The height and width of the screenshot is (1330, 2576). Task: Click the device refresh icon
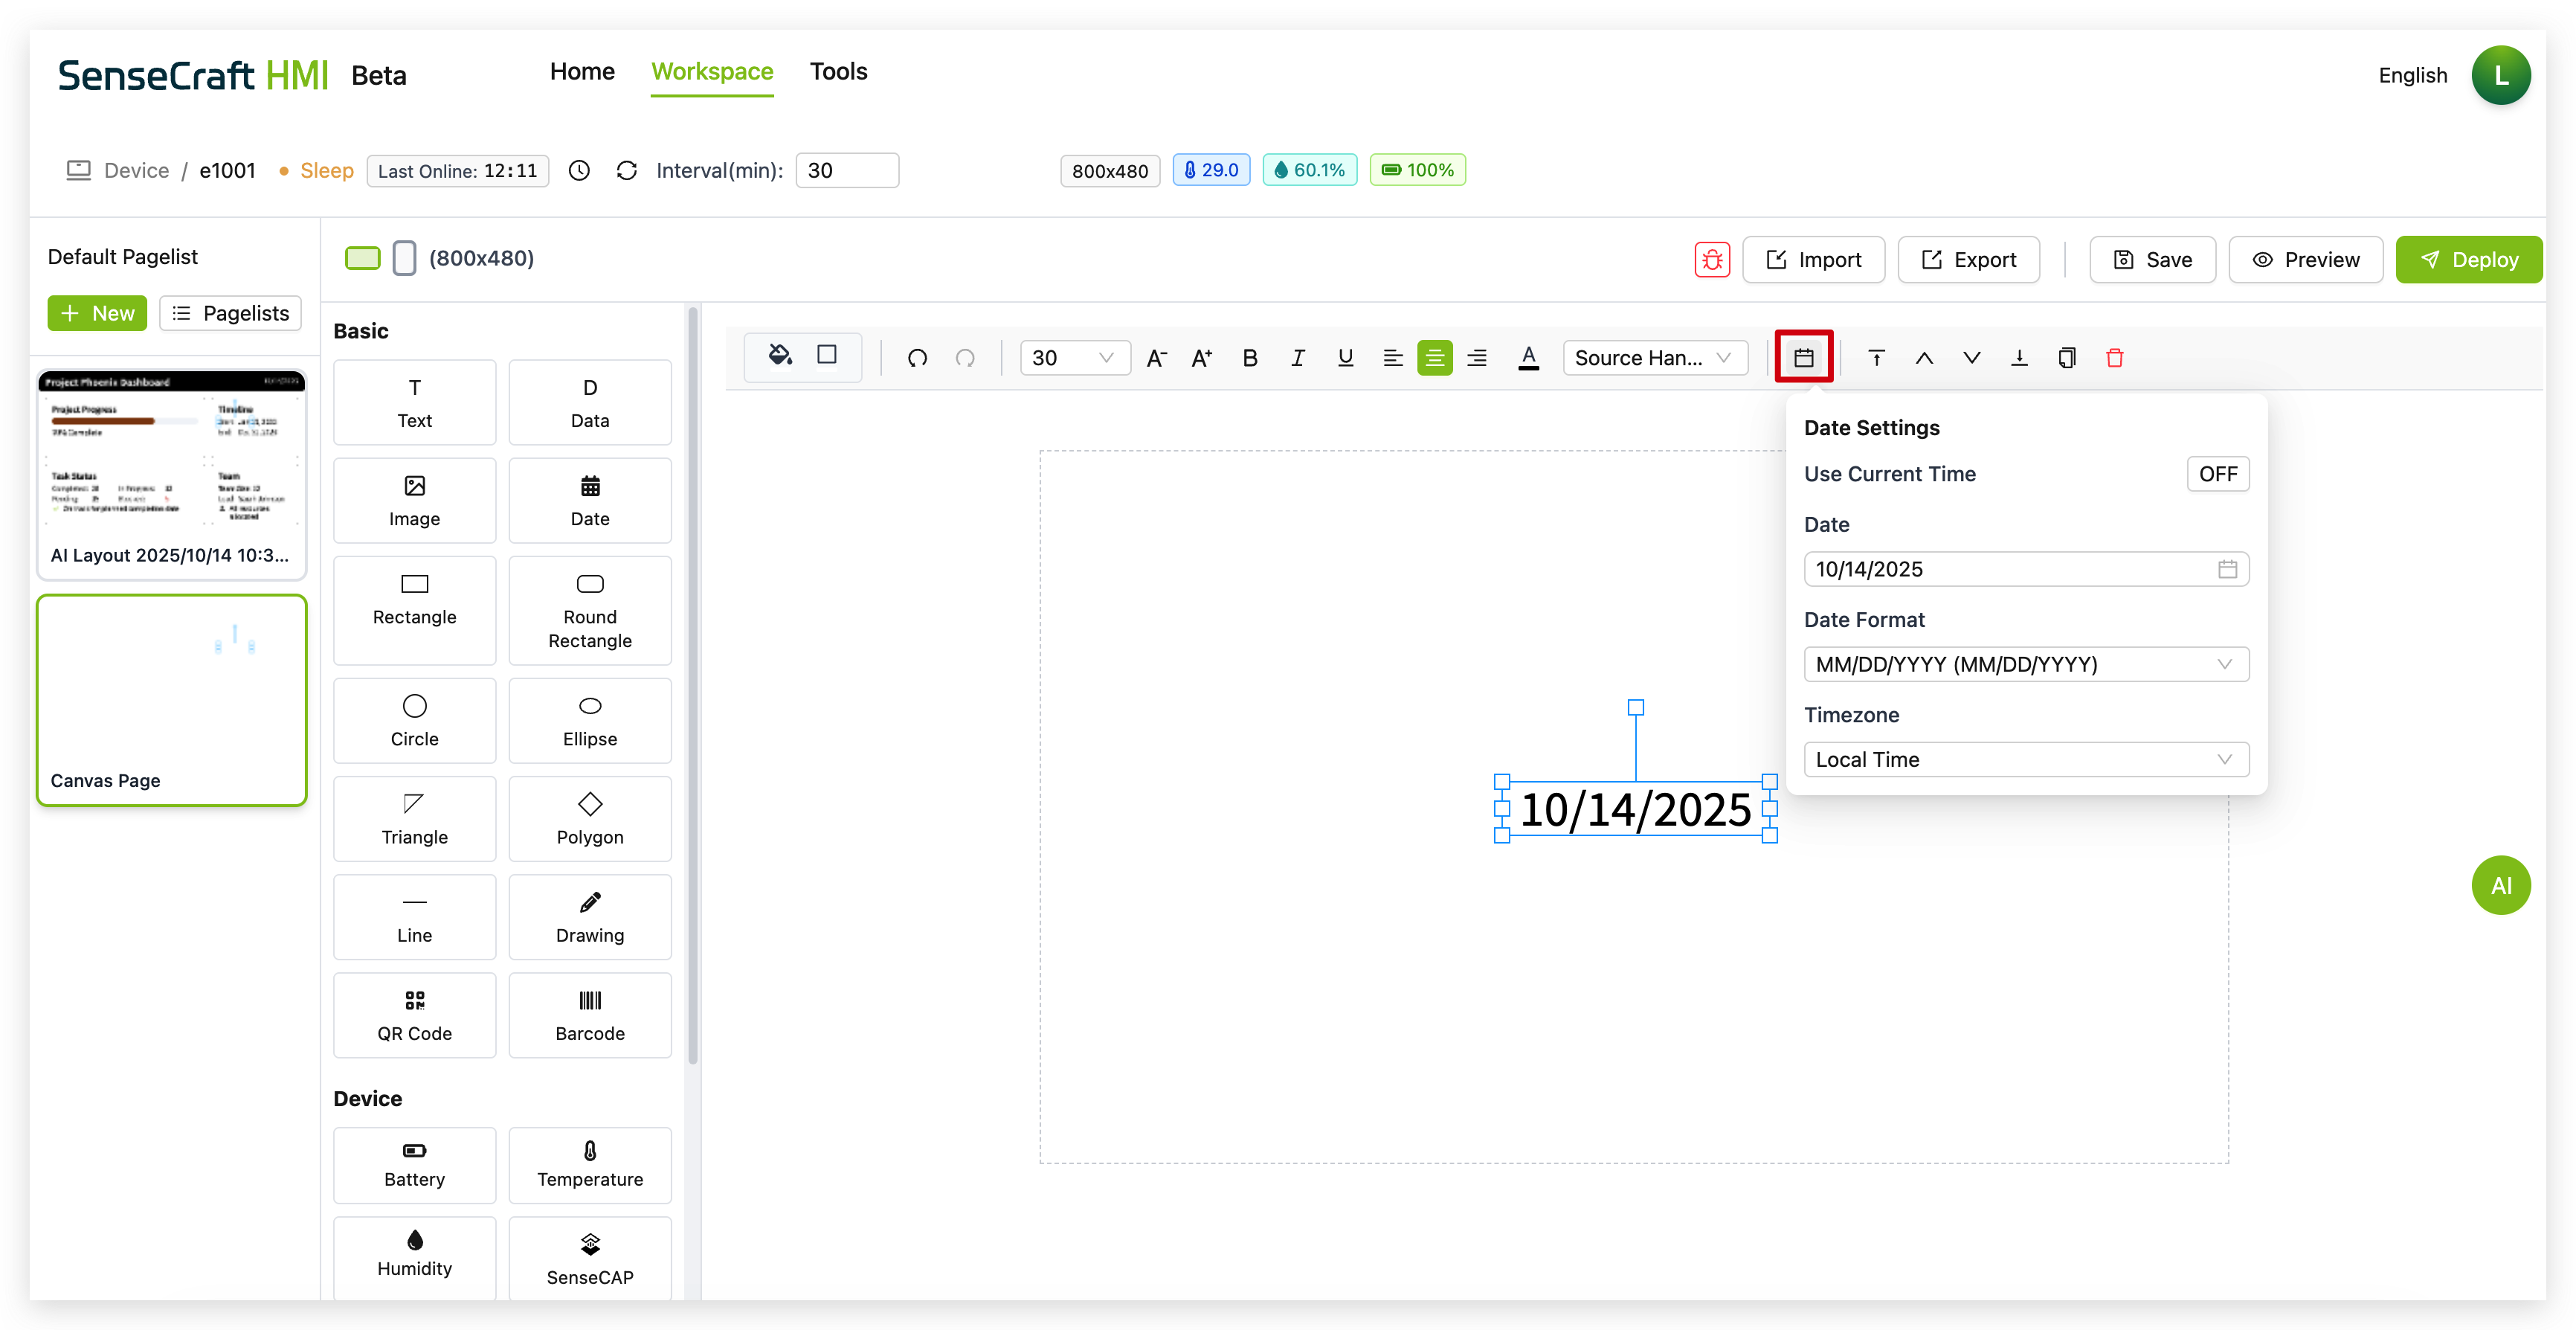point(626,171)
